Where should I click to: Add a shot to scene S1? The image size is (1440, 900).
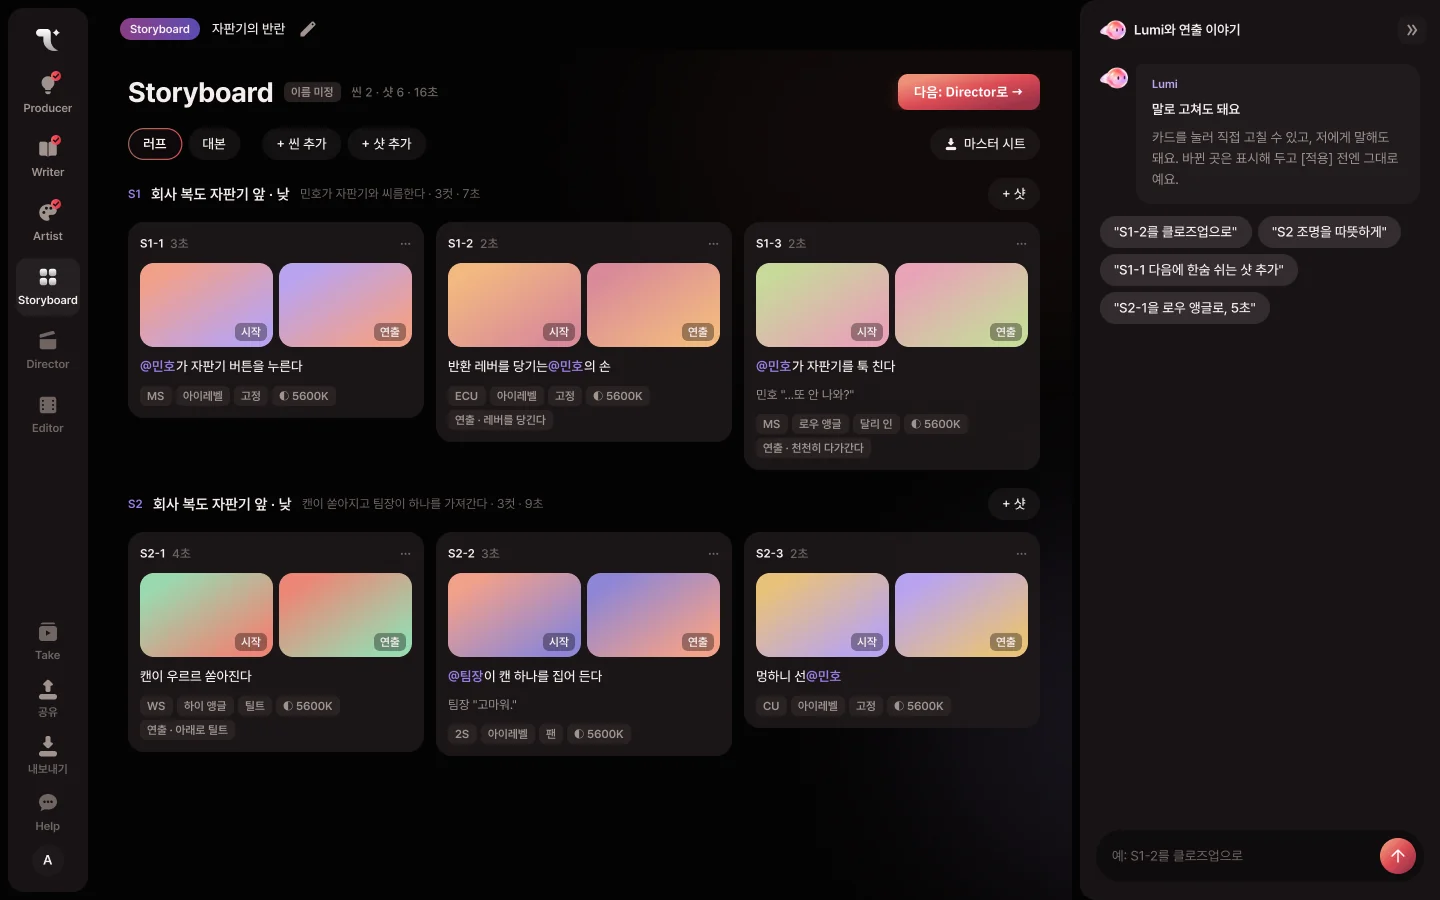click(x=1014, y=194)
